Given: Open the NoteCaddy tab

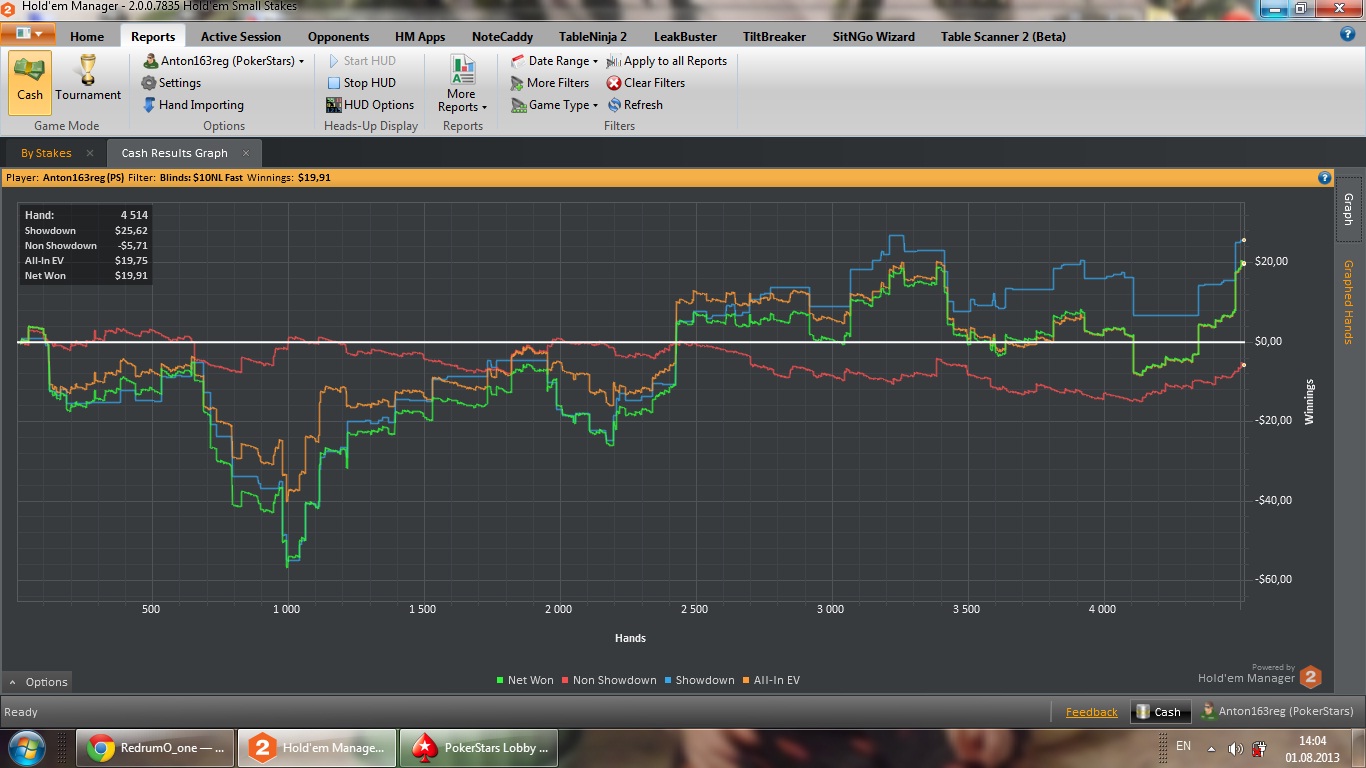Looking at the screenshot, I should [x=502, y=36].
